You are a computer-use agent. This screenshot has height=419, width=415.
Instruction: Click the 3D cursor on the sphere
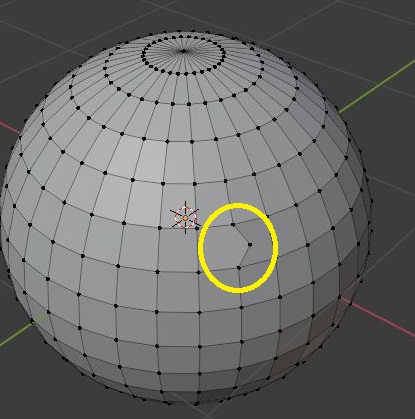point(185,218)
